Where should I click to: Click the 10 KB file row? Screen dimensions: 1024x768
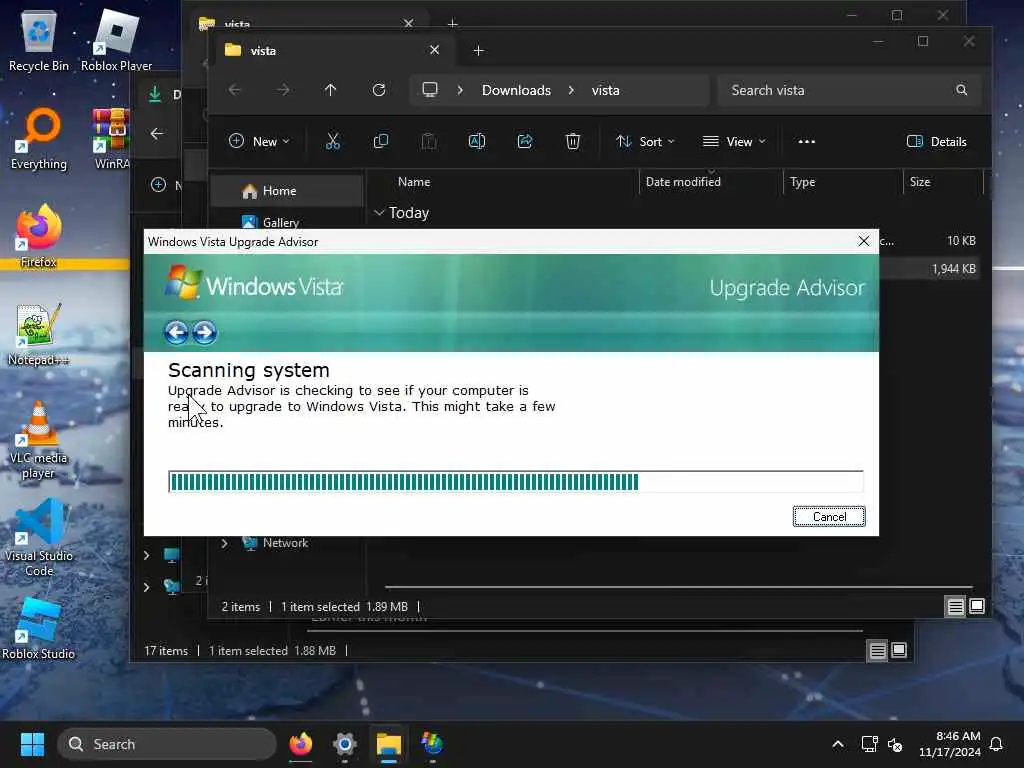tap(929, 241)
